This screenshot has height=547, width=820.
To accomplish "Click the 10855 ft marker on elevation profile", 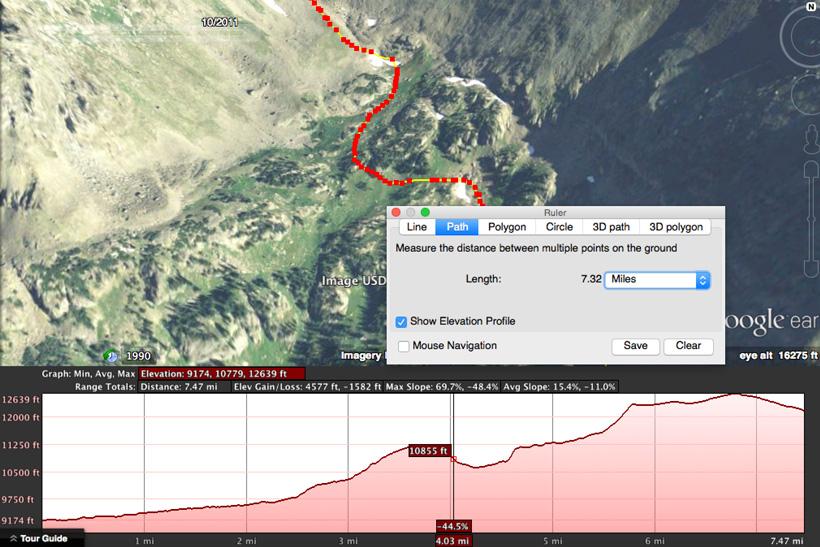I will pos(431,451).
